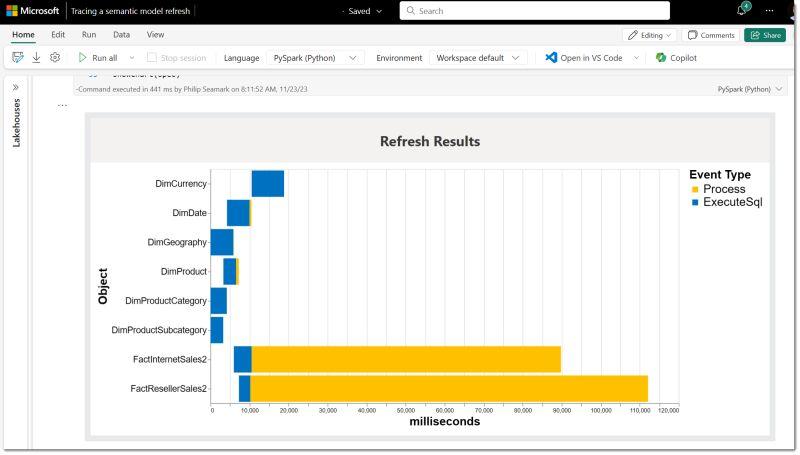Open the notifications bell
The height and width of the screenshot is (455, 800).
744,10
